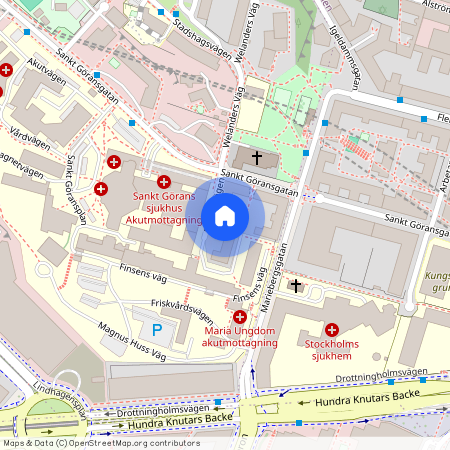The height and width of the screenshot is (450, 450).
Task: Click the Lindhagensplan roundabout label
Action: pyautogui.click(x=59, y=401)
